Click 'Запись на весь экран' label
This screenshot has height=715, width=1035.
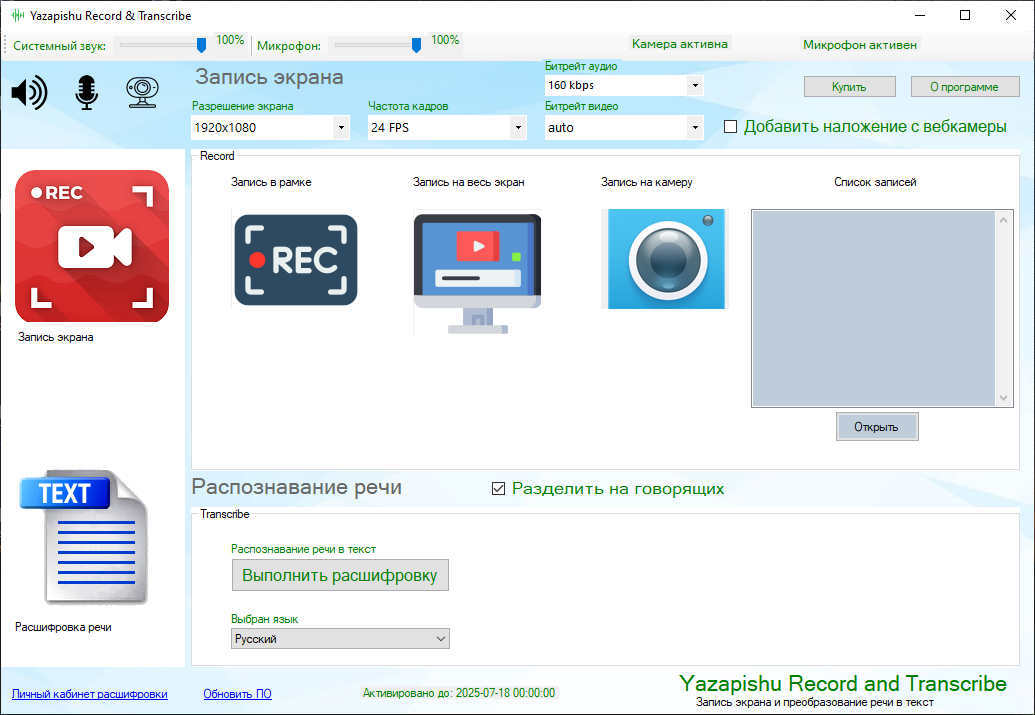click(469, 182)
